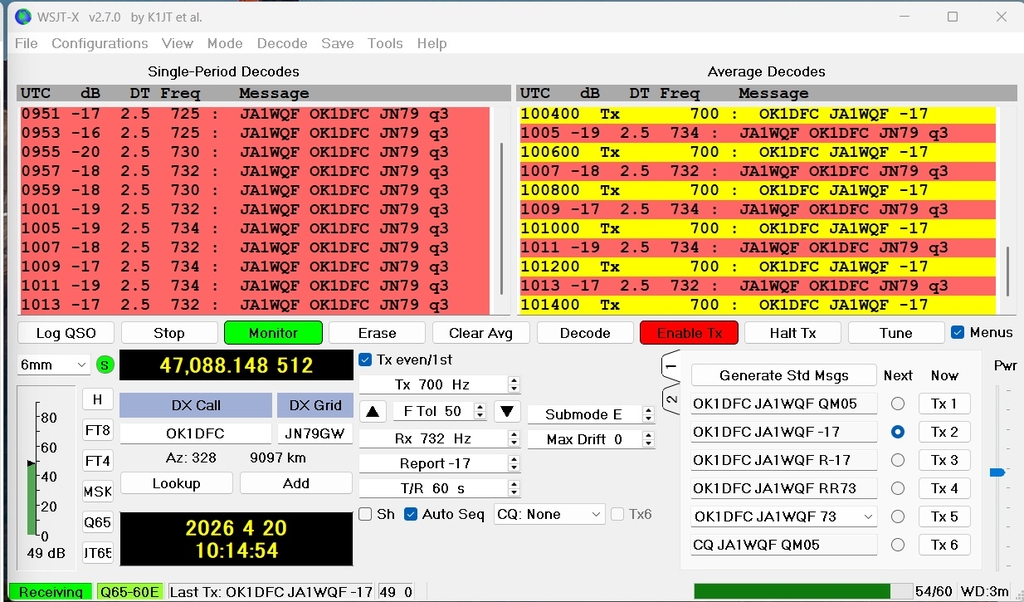Click the Tune button
Viewport: 1024px width, 602px height.
point(896,332)
